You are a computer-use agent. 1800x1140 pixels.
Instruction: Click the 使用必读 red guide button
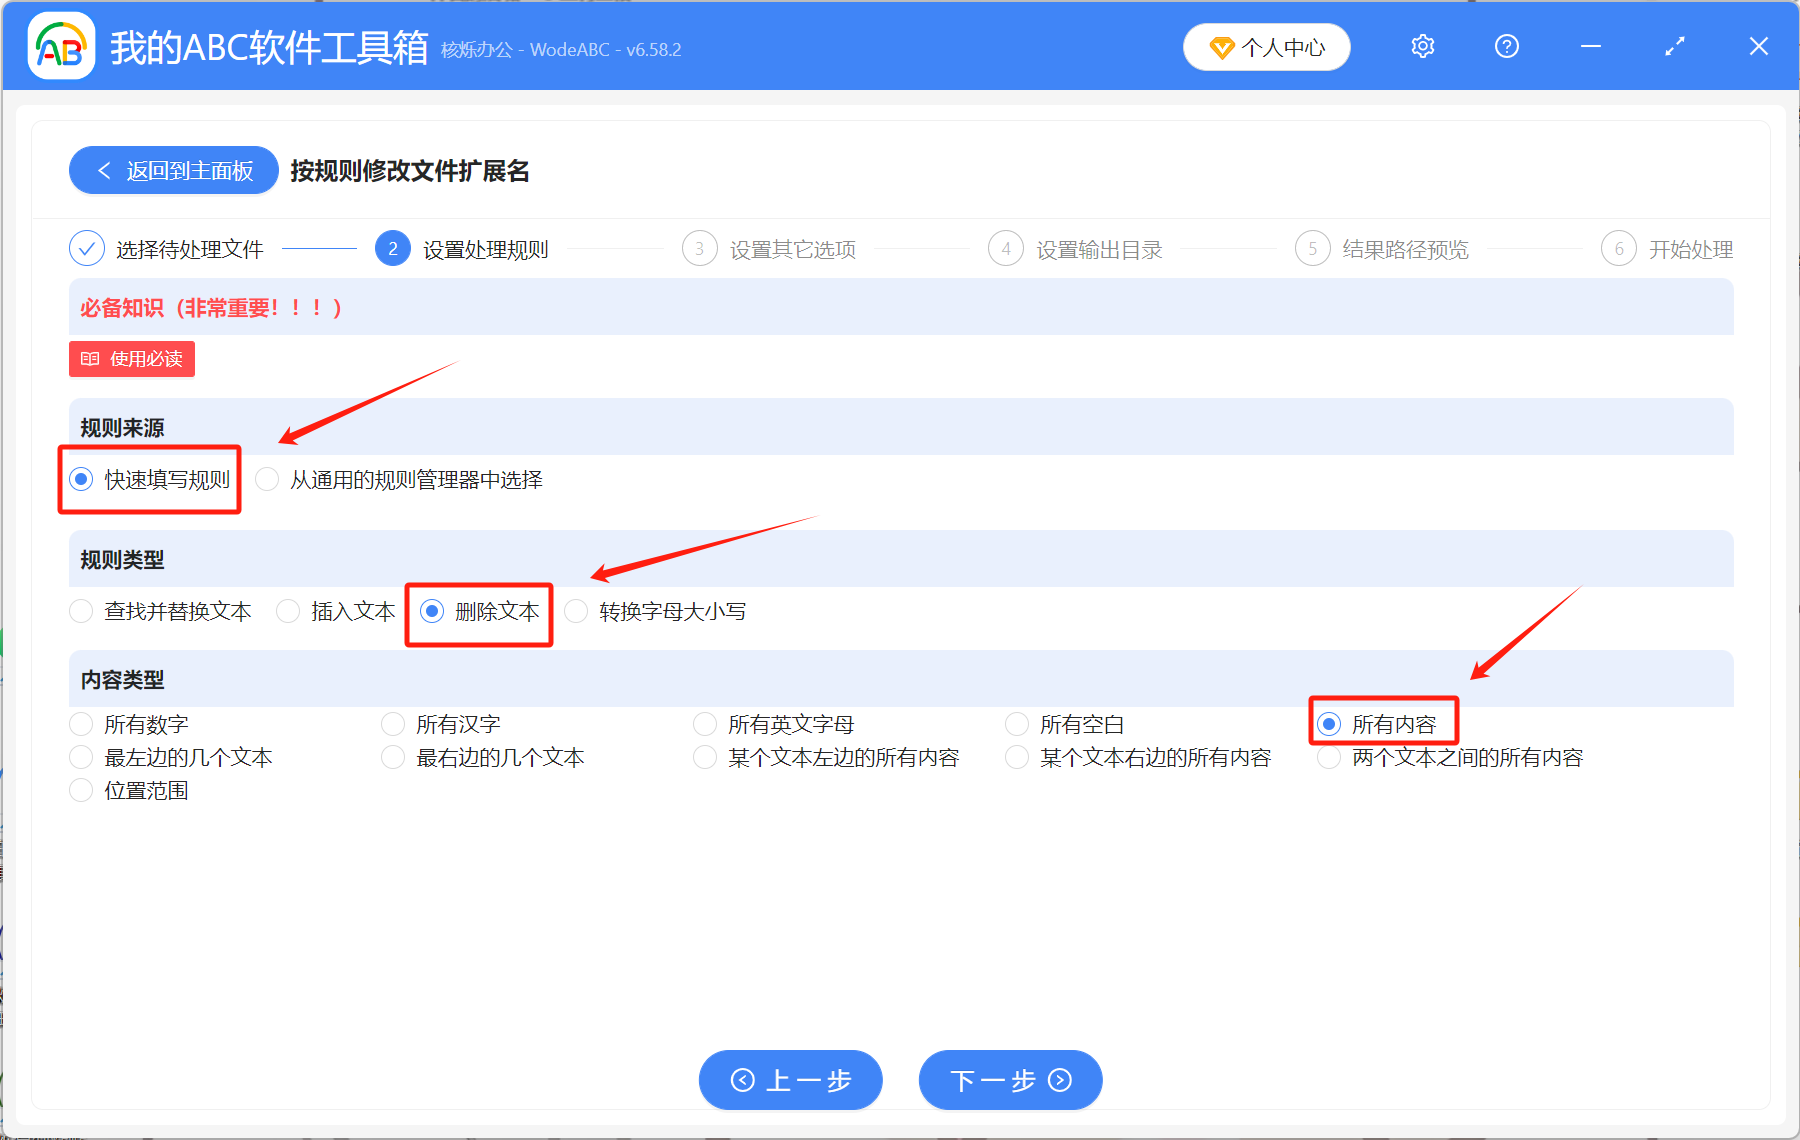(132, 359)
